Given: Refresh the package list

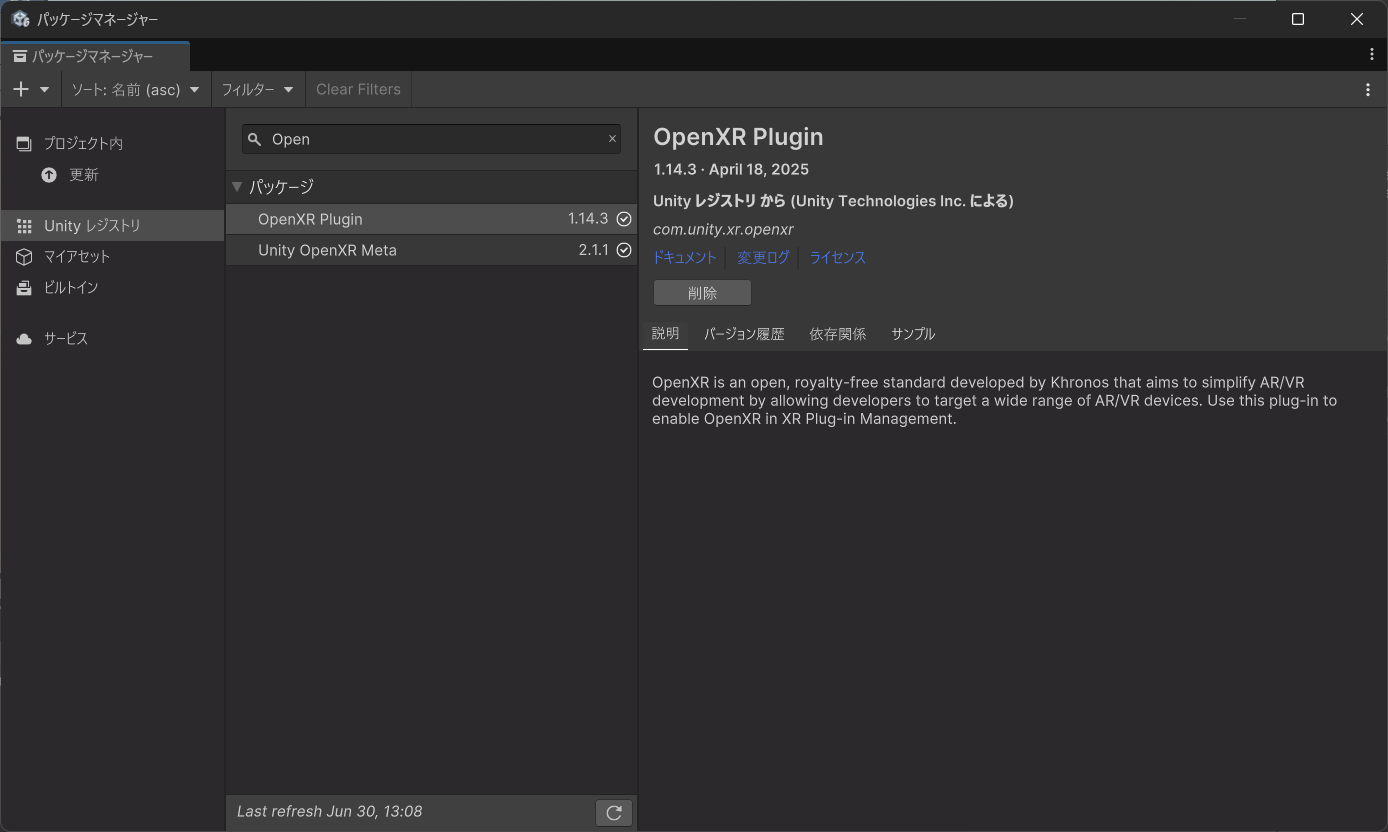Looking at the screenshot, I should (614, 813).
